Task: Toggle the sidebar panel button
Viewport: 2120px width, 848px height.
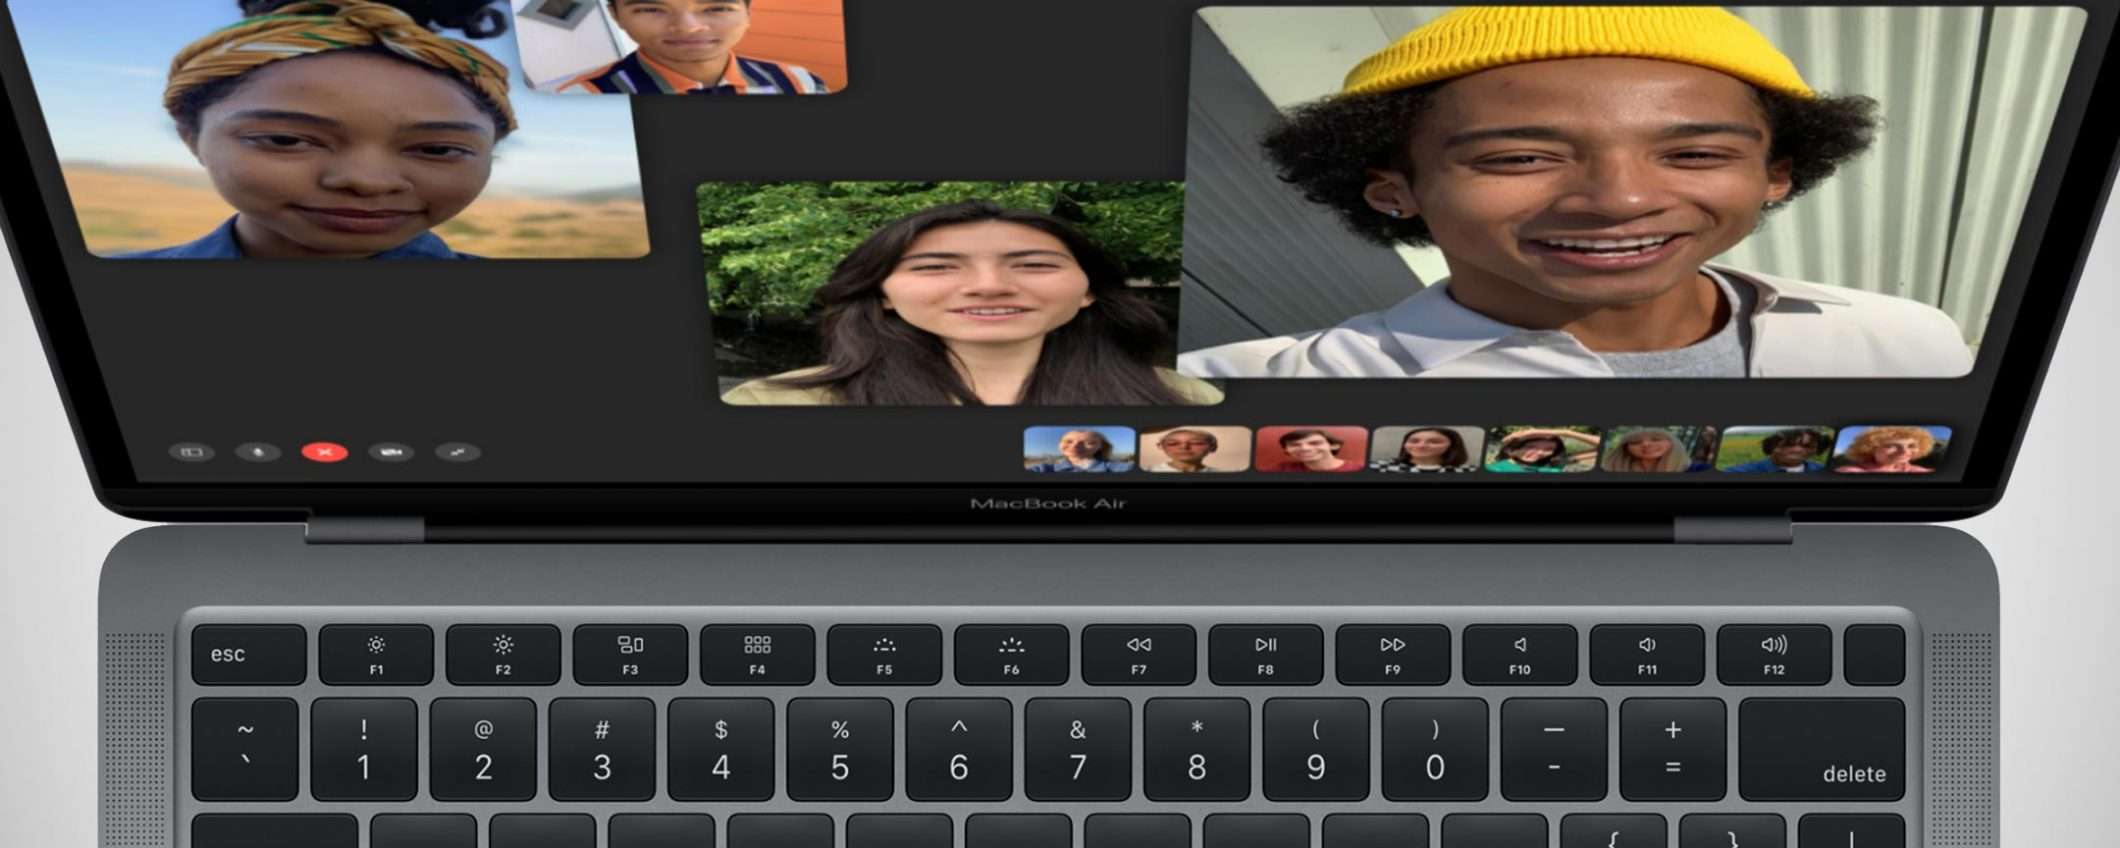Action: [x=191, y=452]
